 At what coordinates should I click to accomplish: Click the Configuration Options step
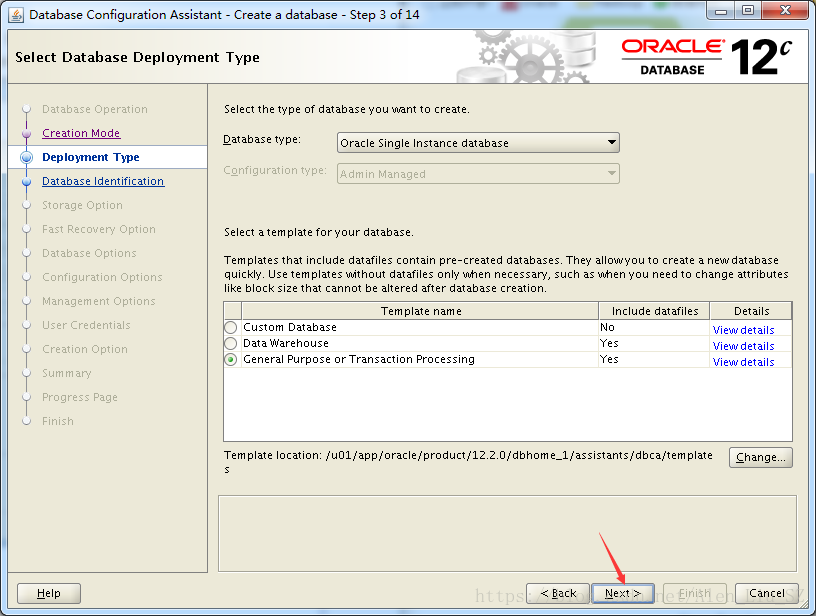pyautogui.click(x=102, y=277)
